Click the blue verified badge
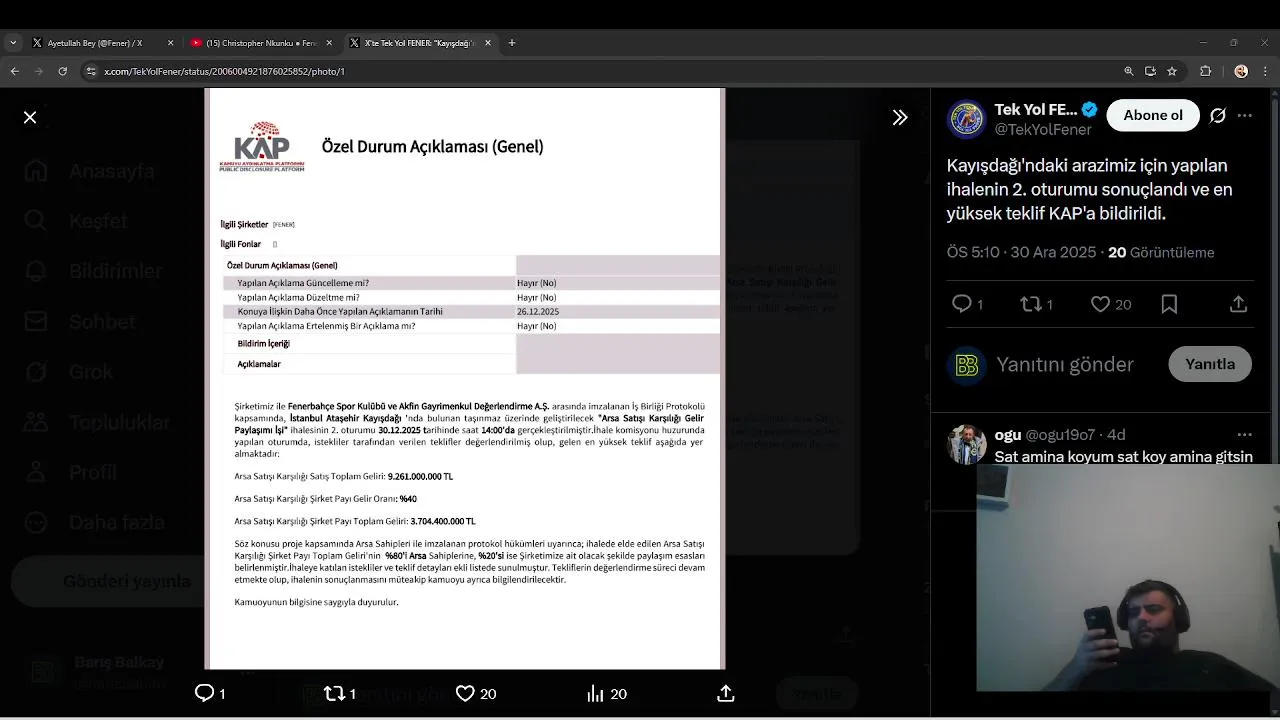Viewport: 1280px width, 720px height. (x=1089, y=110)
